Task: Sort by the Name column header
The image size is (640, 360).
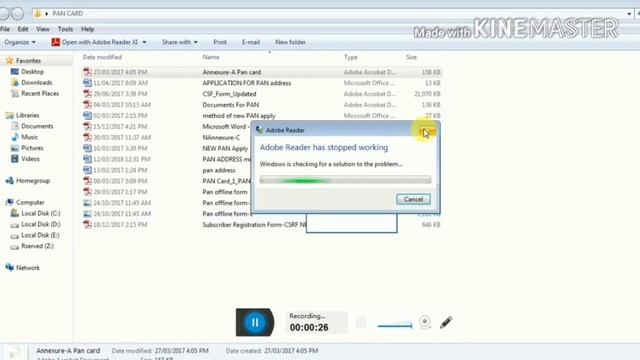Action: pos(211,57)
